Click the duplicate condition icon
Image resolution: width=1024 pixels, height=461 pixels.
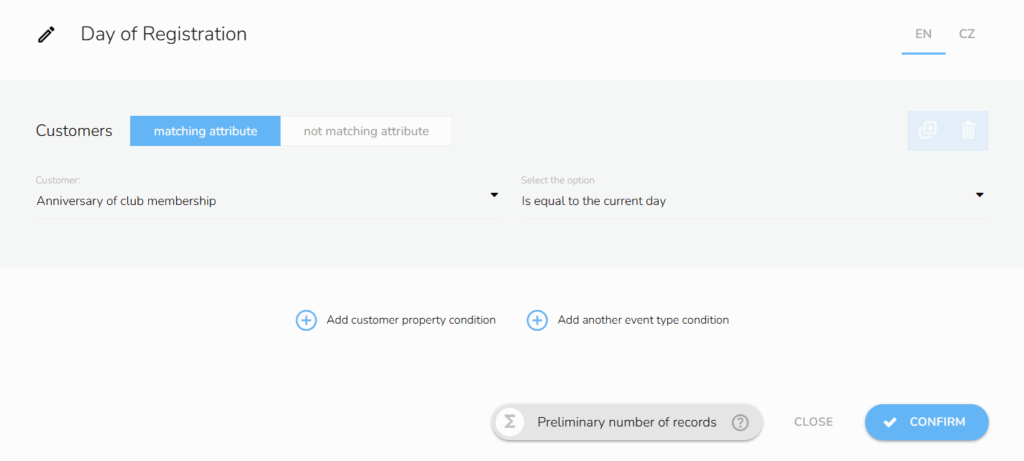click(x=928, y=130)
